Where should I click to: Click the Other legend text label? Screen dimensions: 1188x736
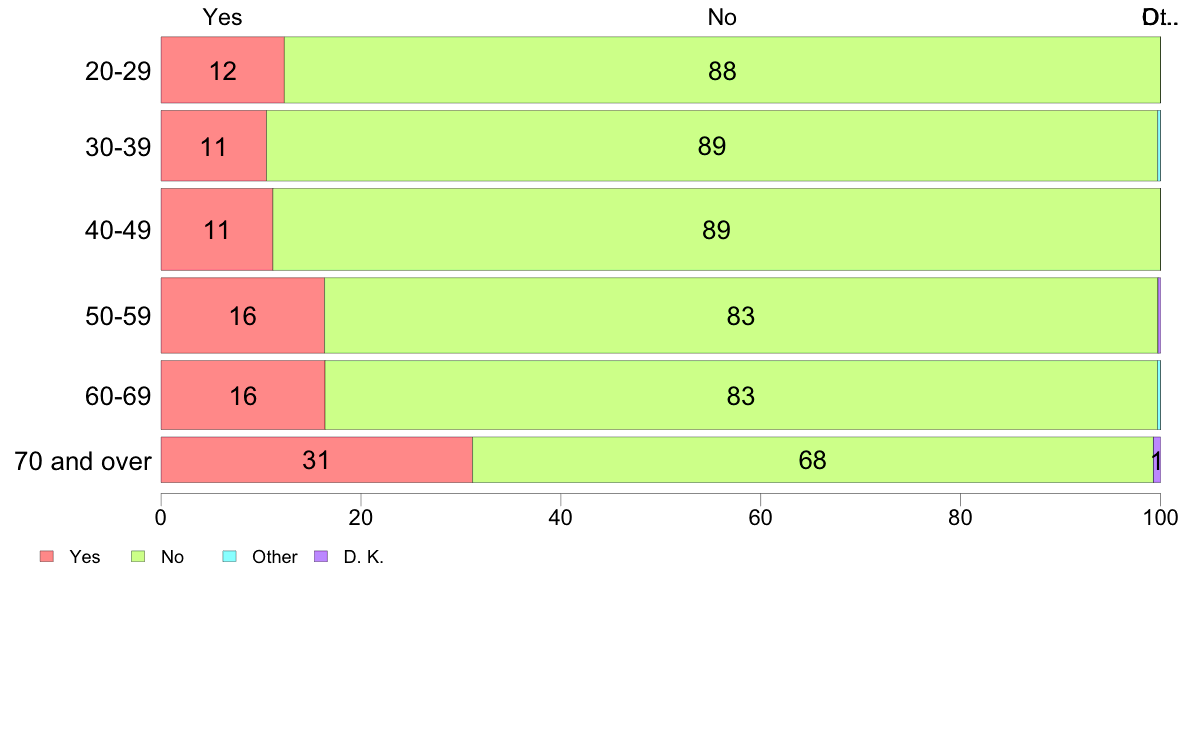pos(274,557)
